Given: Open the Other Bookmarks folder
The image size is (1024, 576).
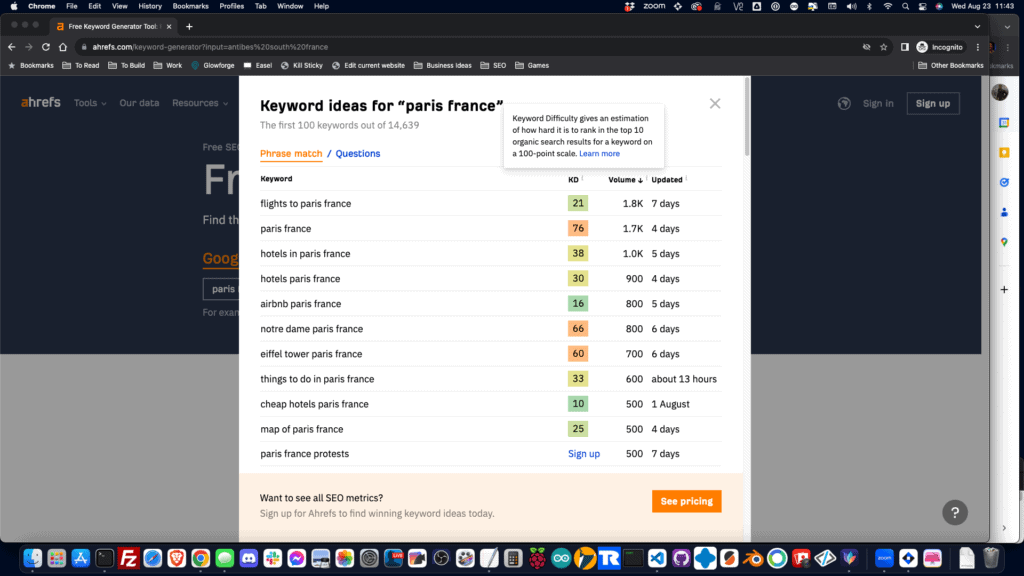Looking at the screenshot, I should [951, 65].
